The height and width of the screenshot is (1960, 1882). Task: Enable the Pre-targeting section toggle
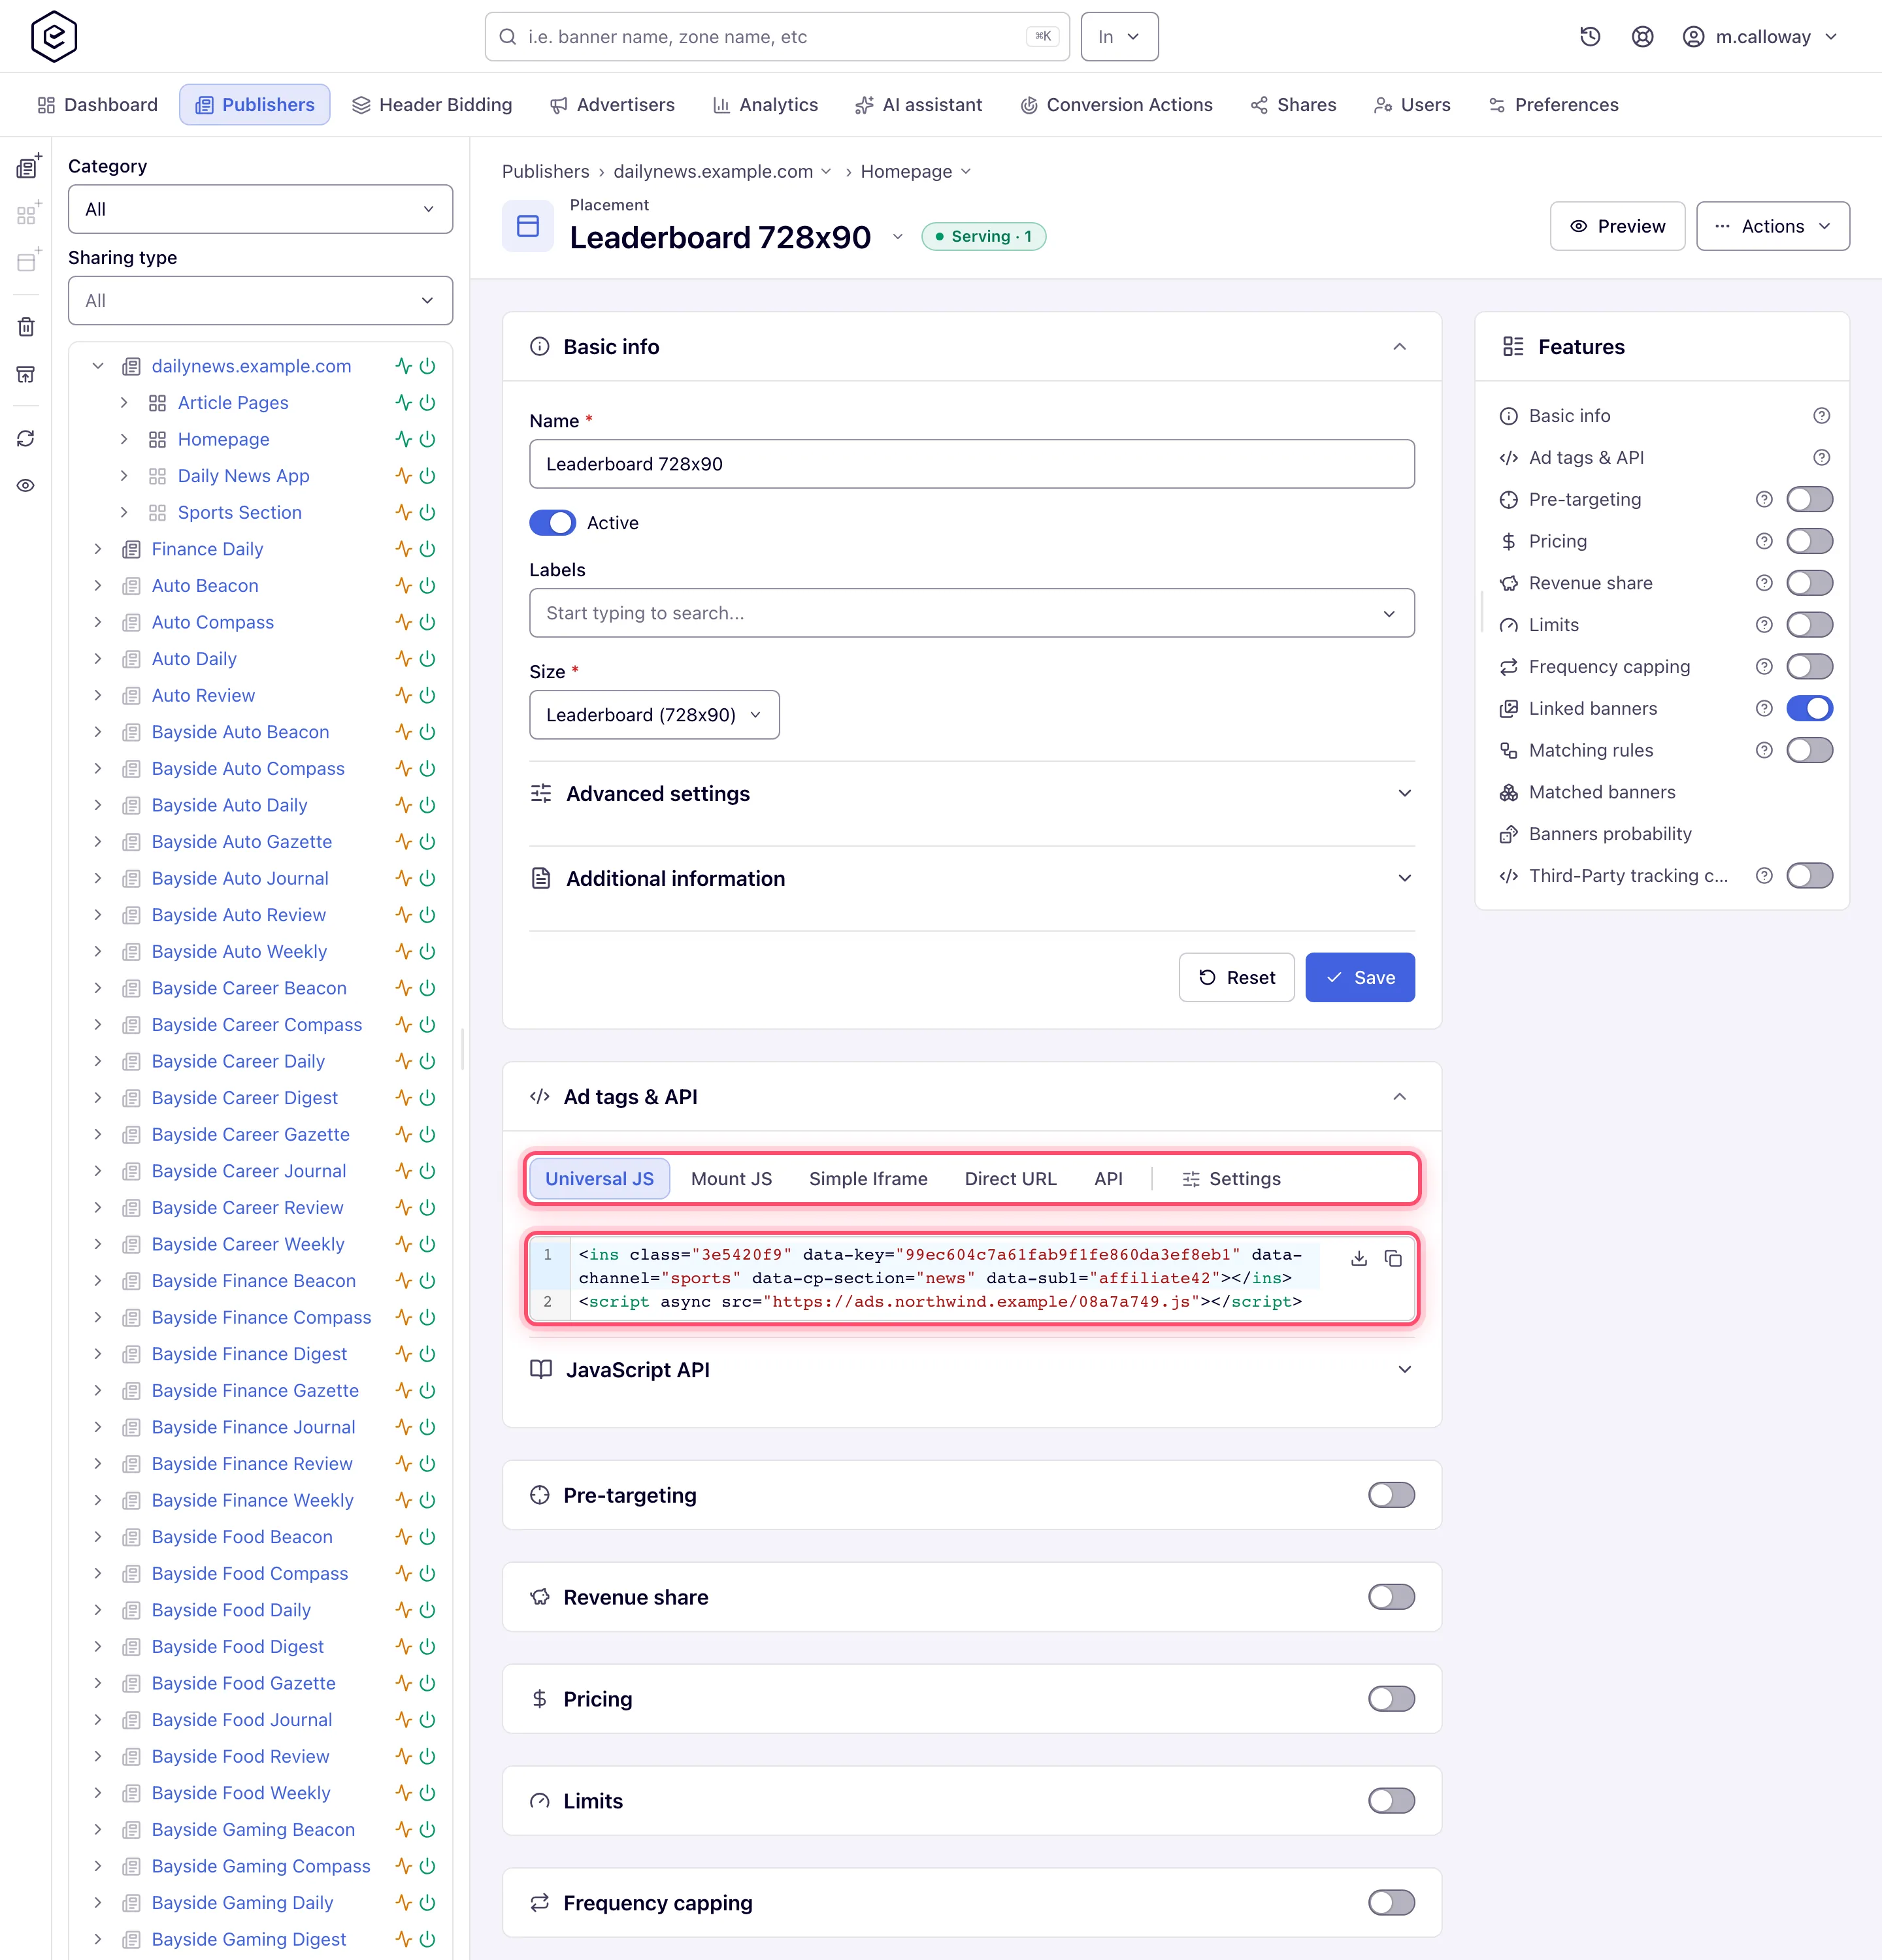(1391, 1495)
